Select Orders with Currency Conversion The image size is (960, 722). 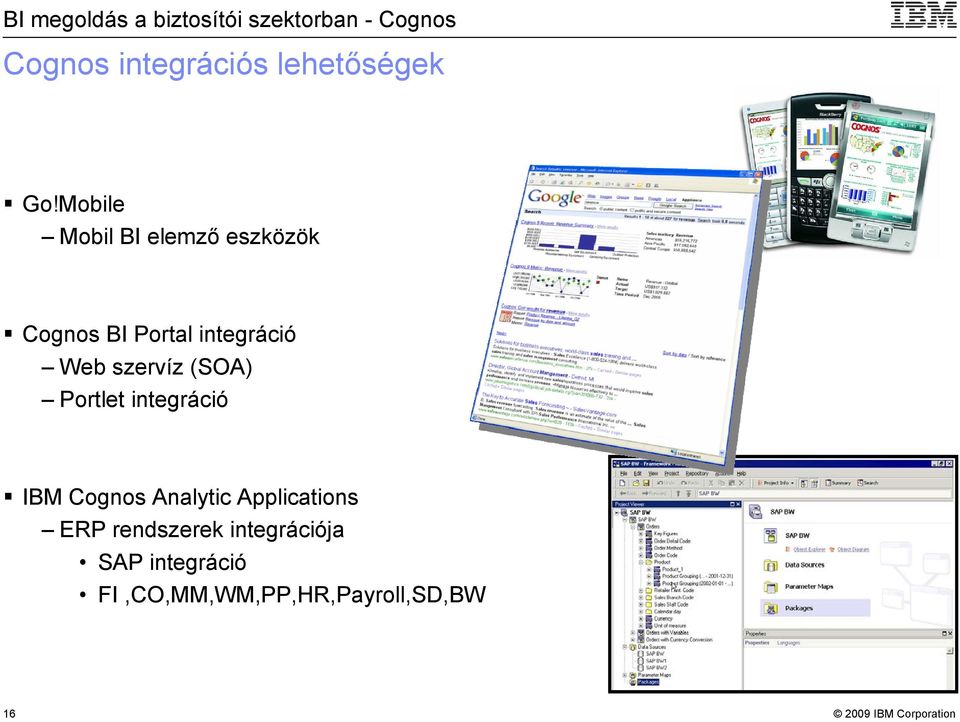(x=679, y=640)
